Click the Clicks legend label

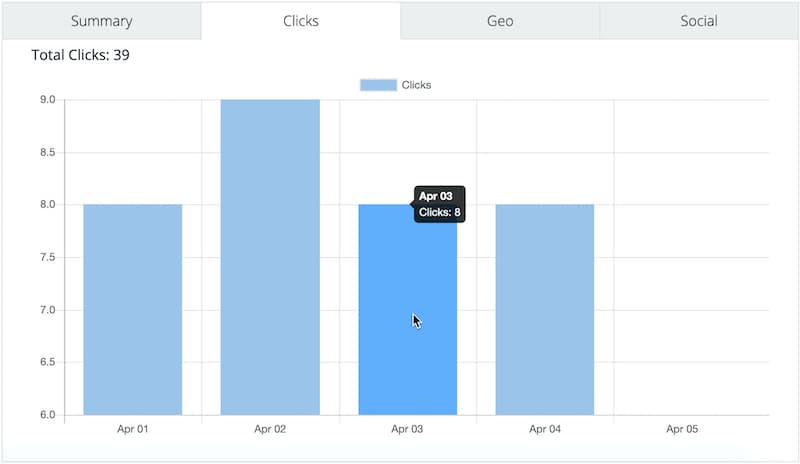click(416, 85)
